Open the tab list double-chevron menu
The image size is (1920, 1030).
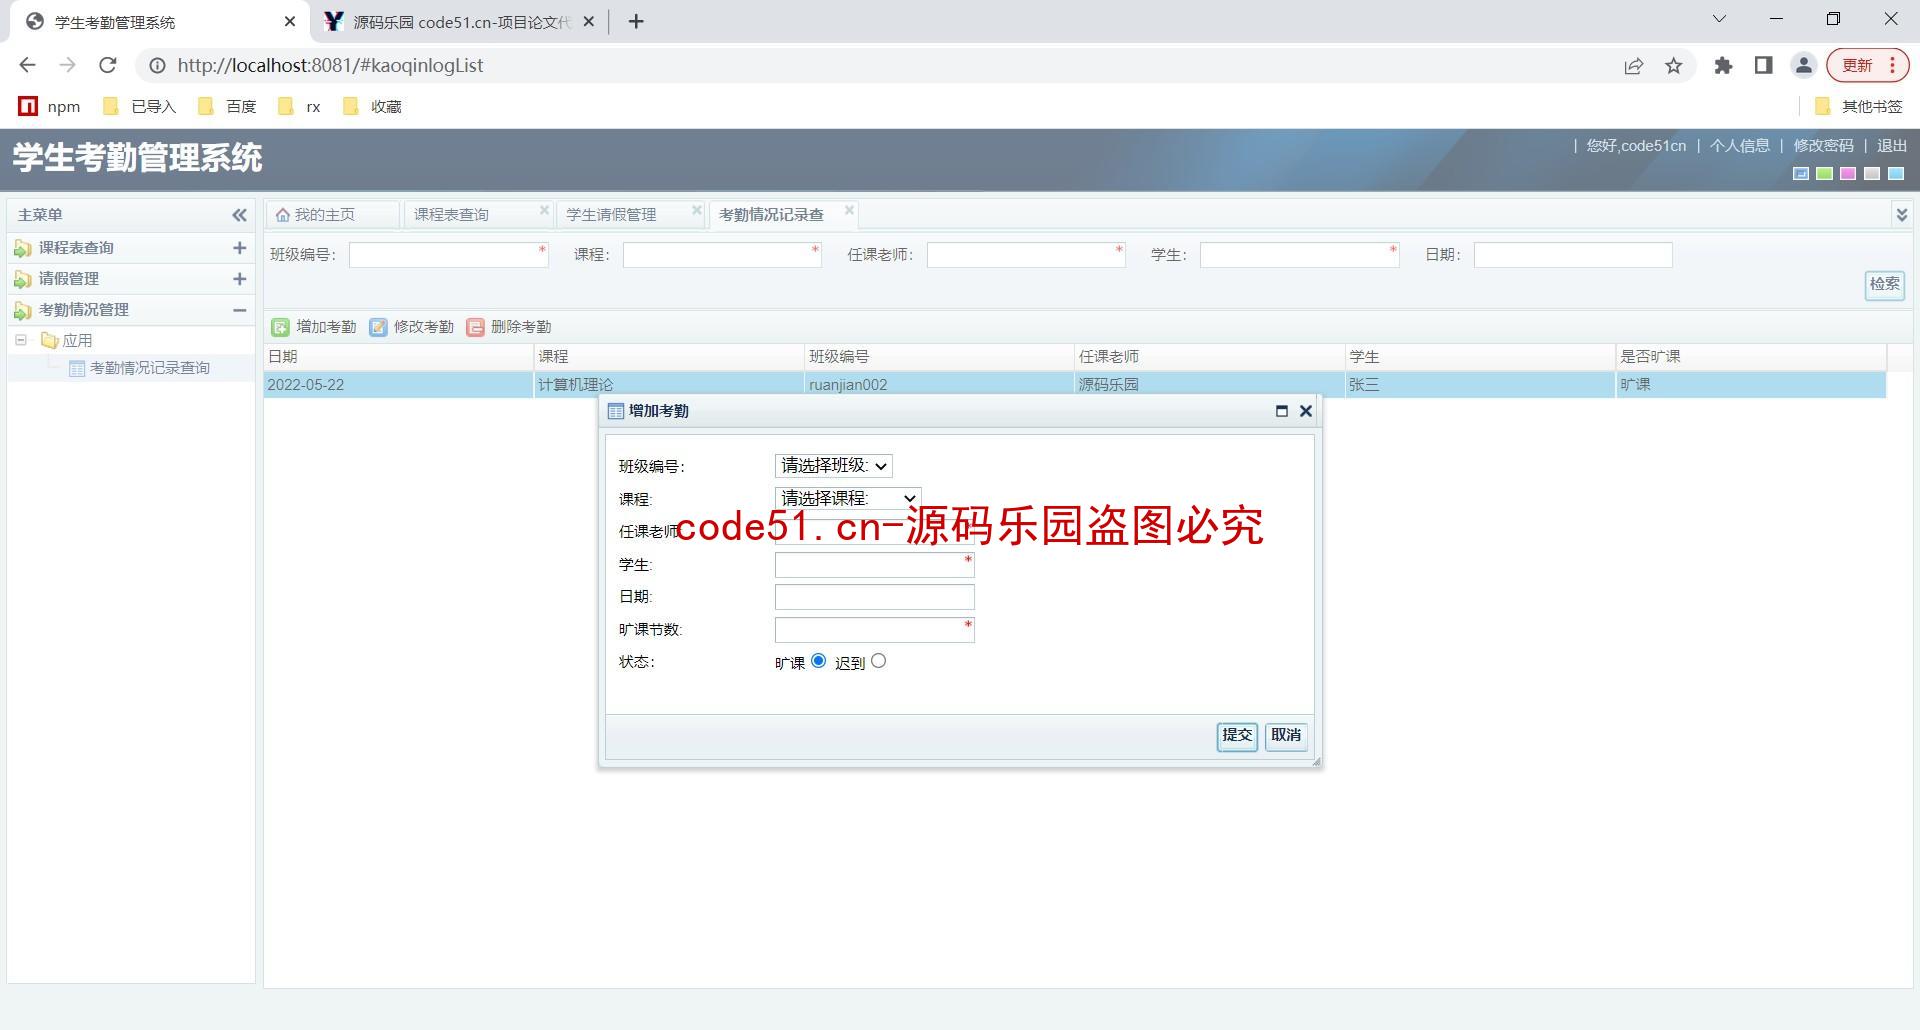point(1901,214)
